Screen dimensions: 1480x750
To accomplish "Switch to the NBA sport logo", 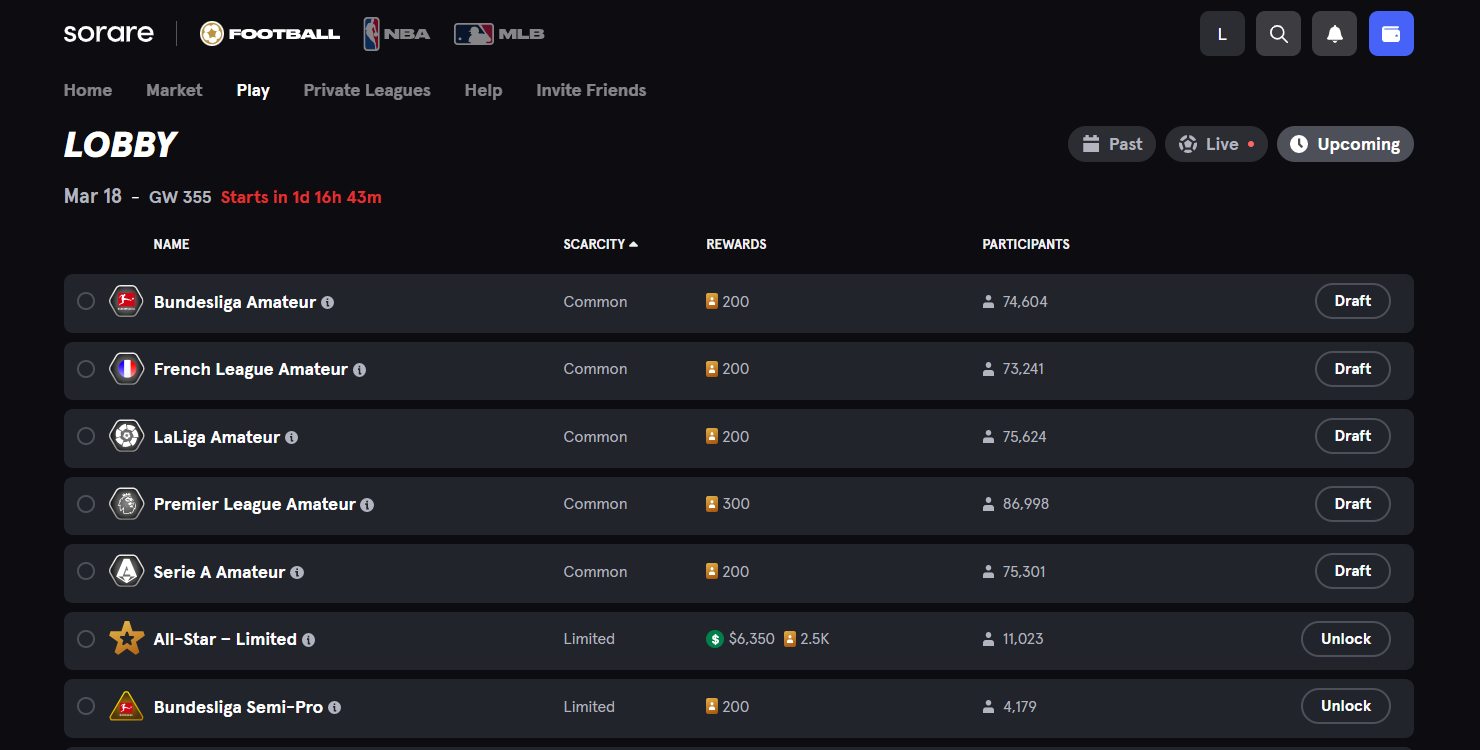I will tap(397, 34).
